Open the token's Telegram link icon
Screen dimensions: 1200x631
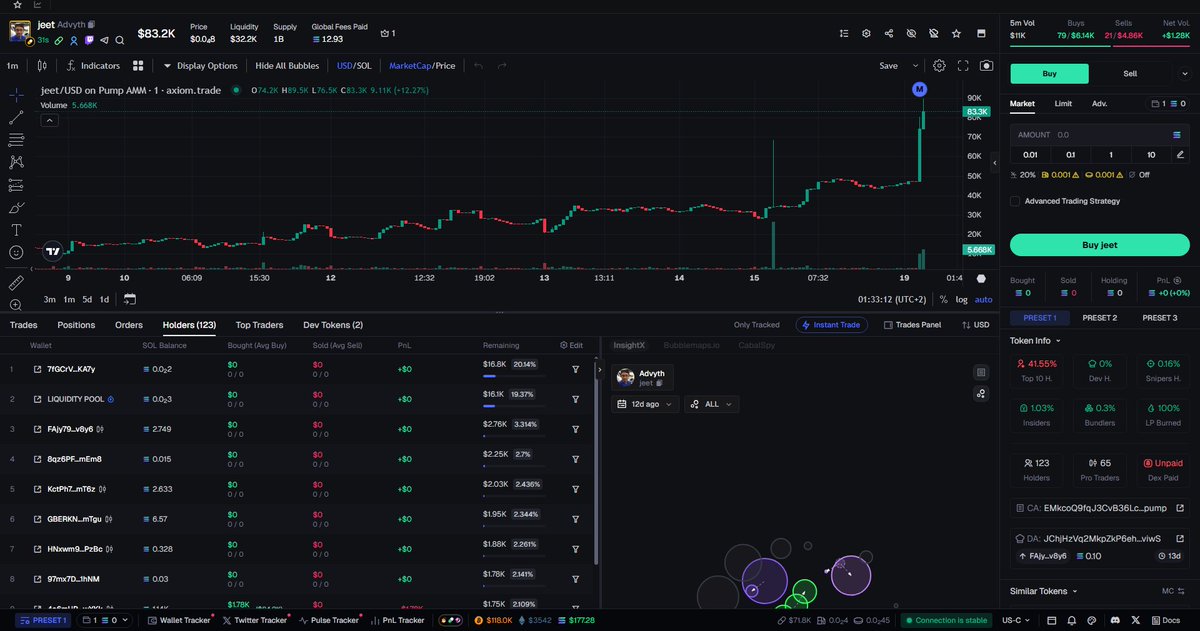pyautogui.click(x=104, y=40)
